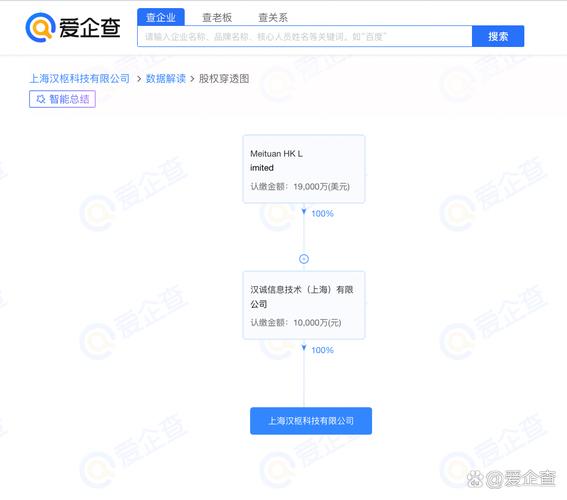The height and width of the screenshot is (500, 567).
Task: Click the 智能总结 button
Action: (62, 99)
